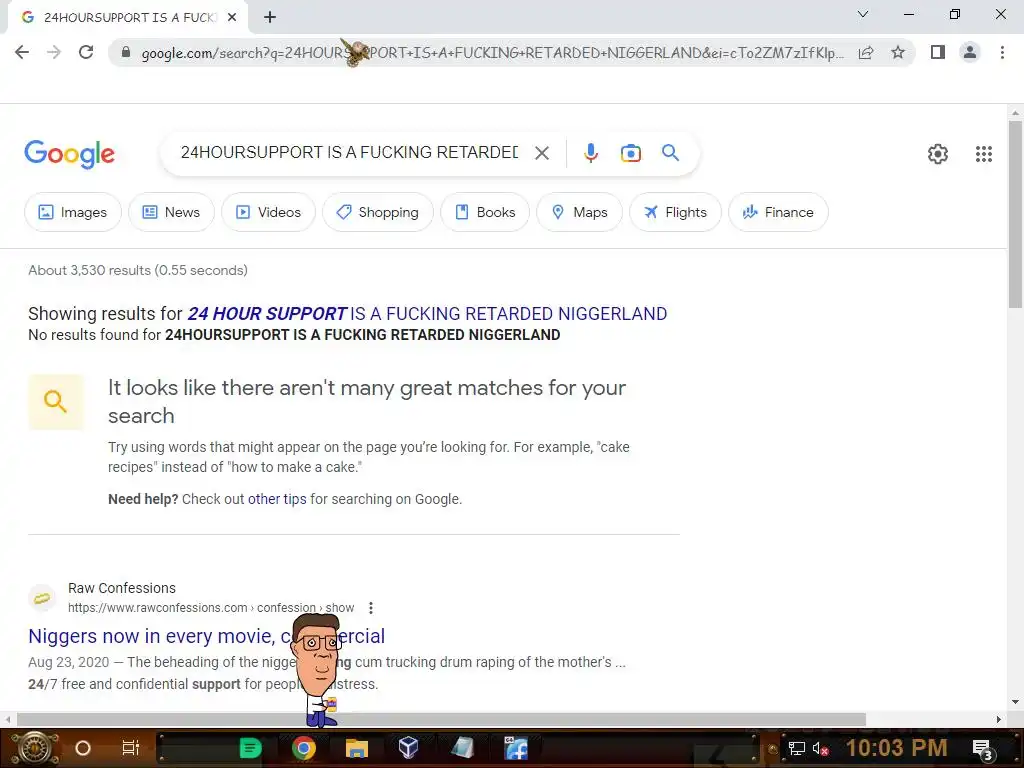Click the Raw Confessions favicon
The image size is (1024, 768).
(42, 598)
